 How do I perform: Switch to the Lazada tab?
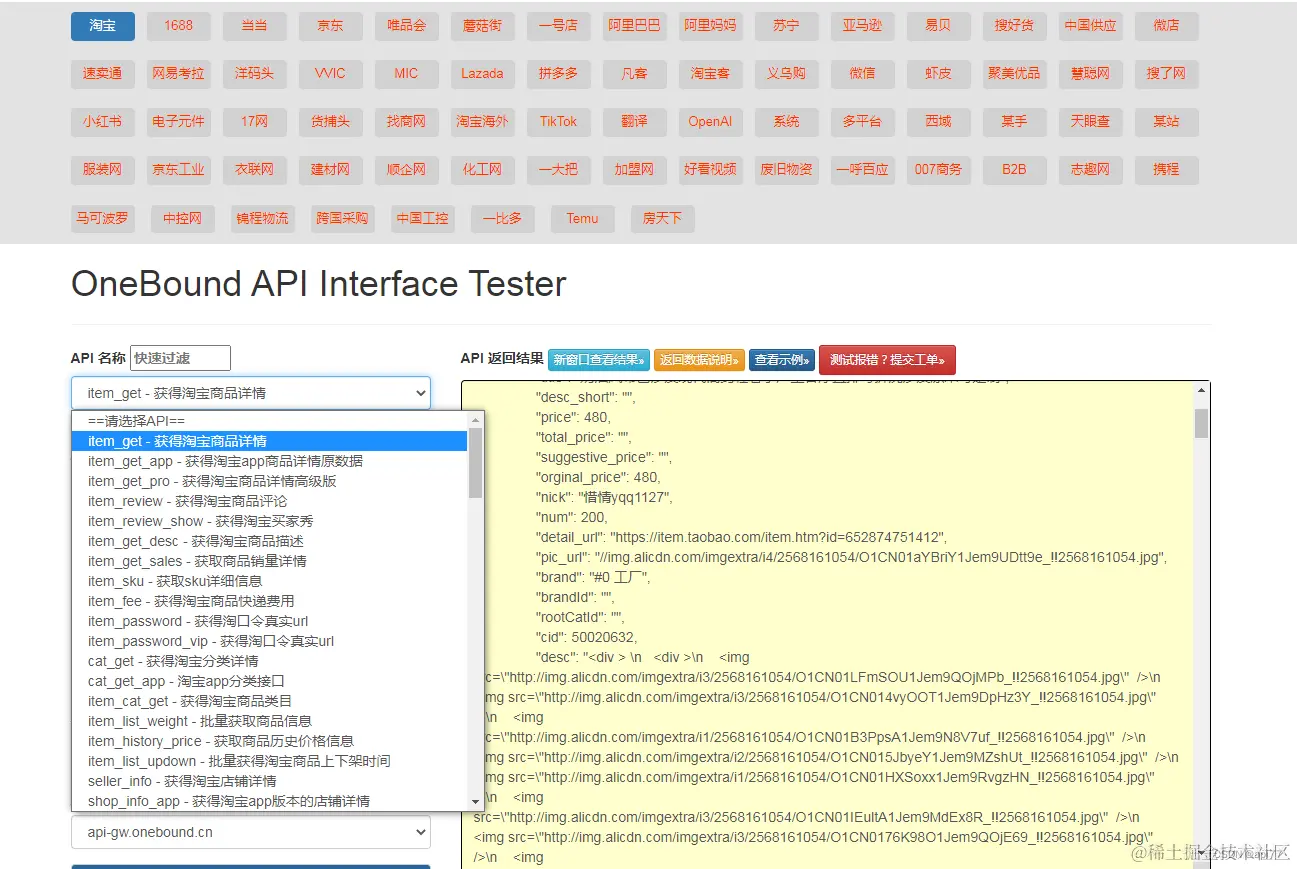coord(482,74)
